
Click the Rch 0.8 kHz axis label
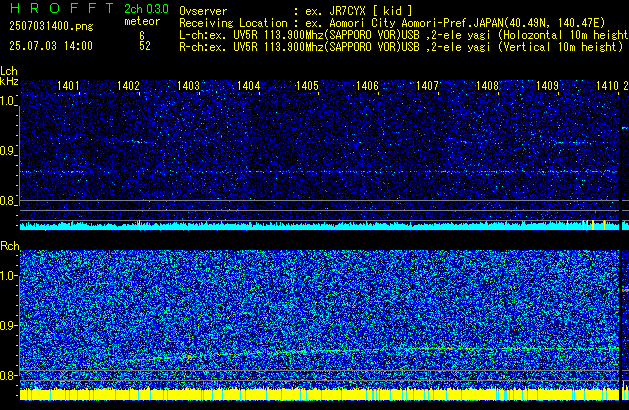coord(8,375)
